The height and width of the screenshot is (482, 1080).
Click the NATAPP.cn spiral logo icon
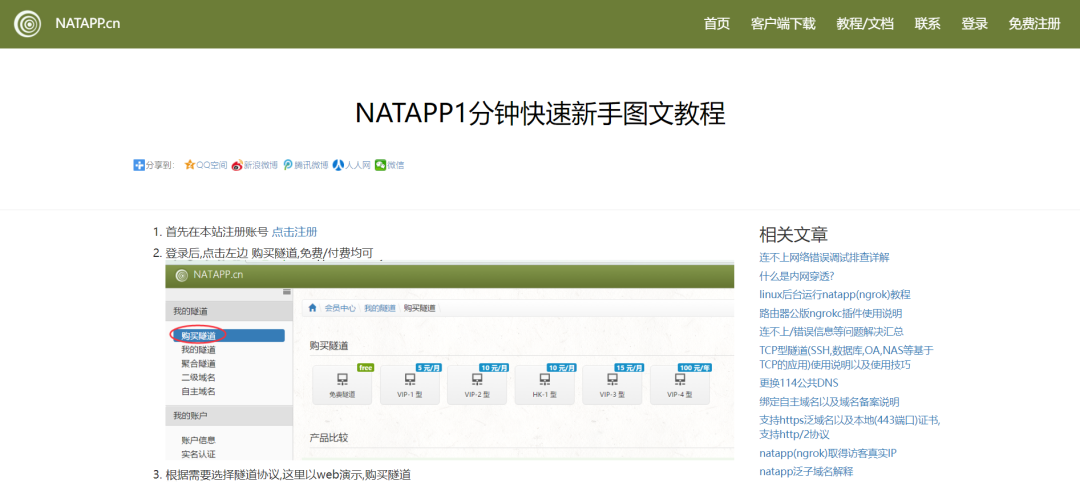click(x=28, y=23)
